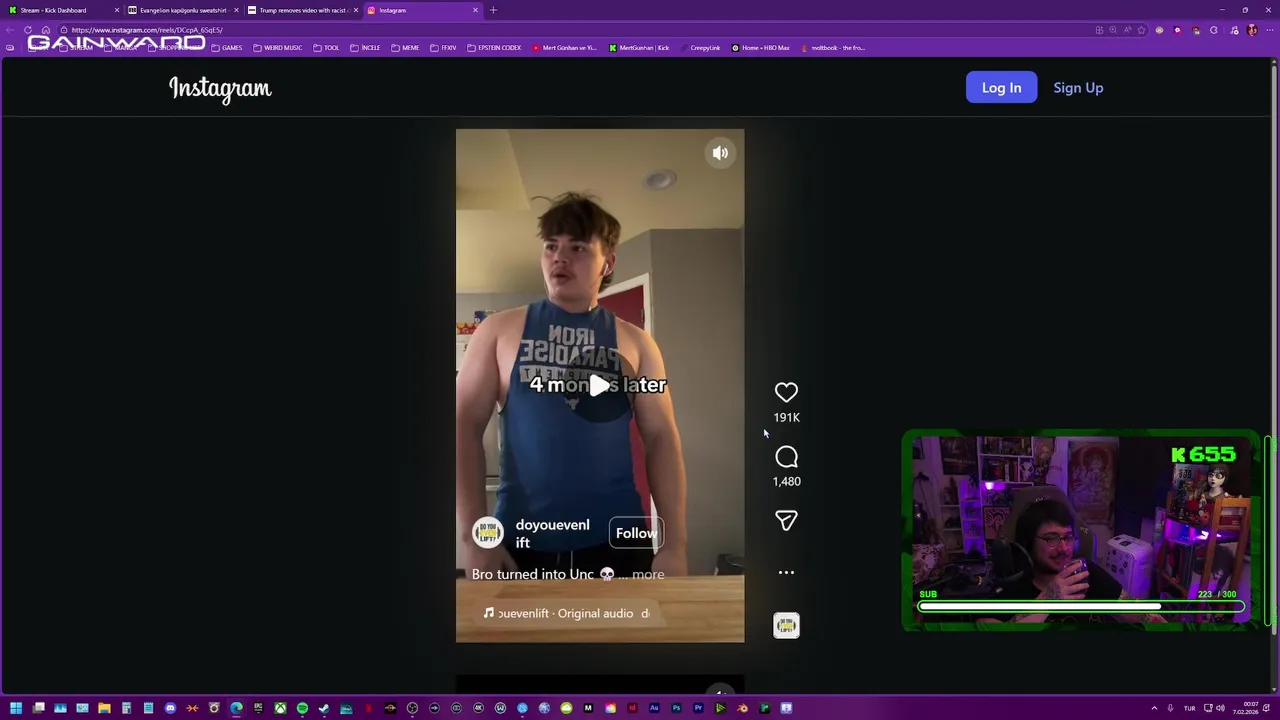
Task: Open Blender from the taskbar
Action: [x=742, y=708]
